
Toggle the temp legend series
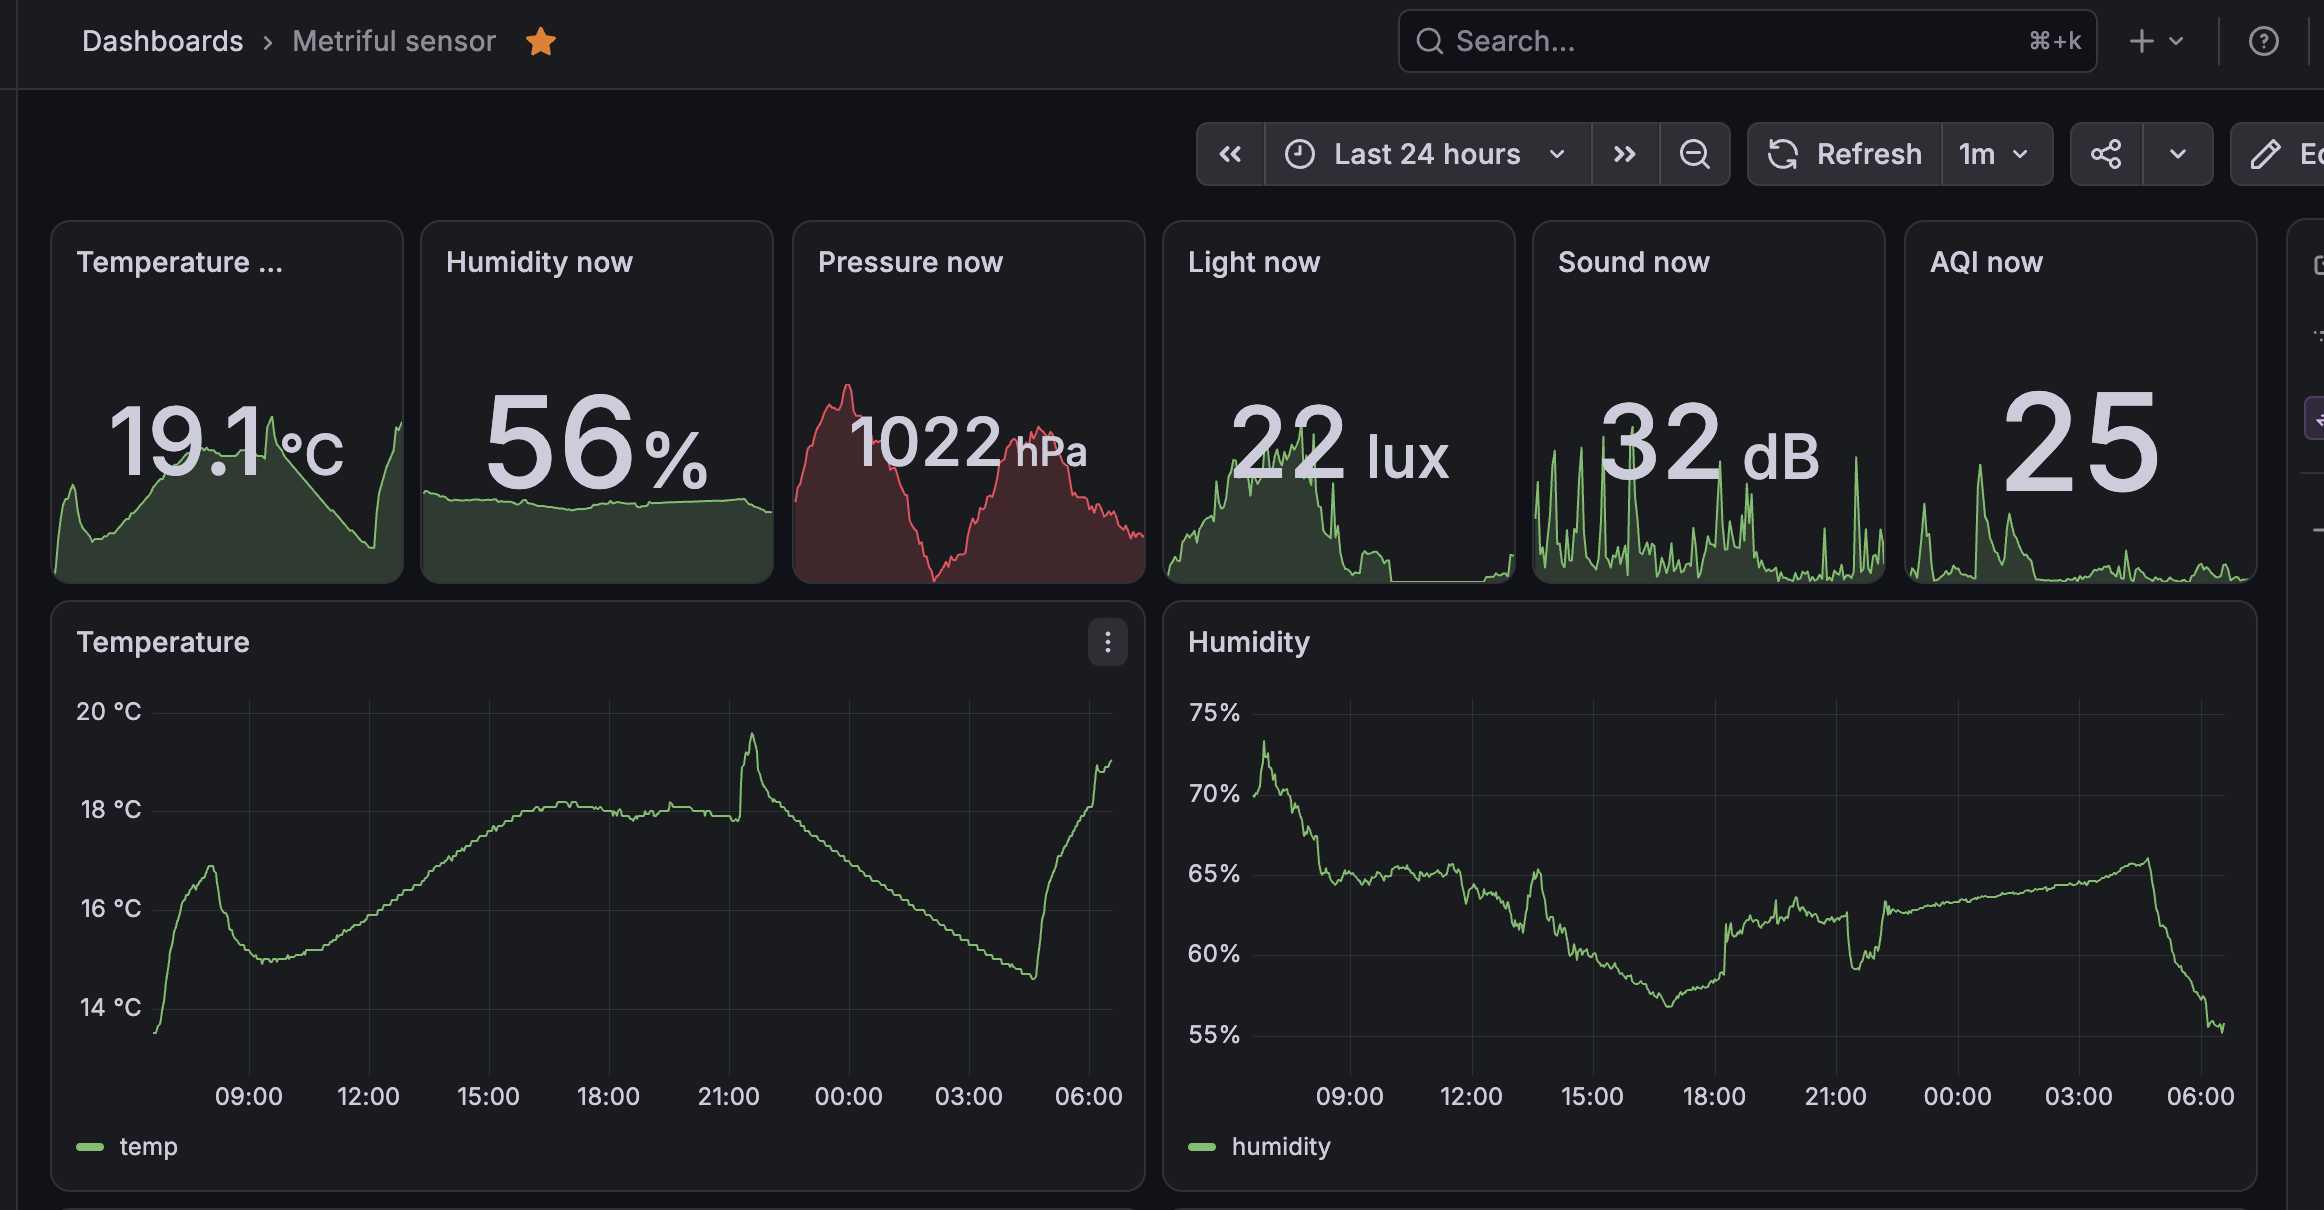(x=148, y=1146)
